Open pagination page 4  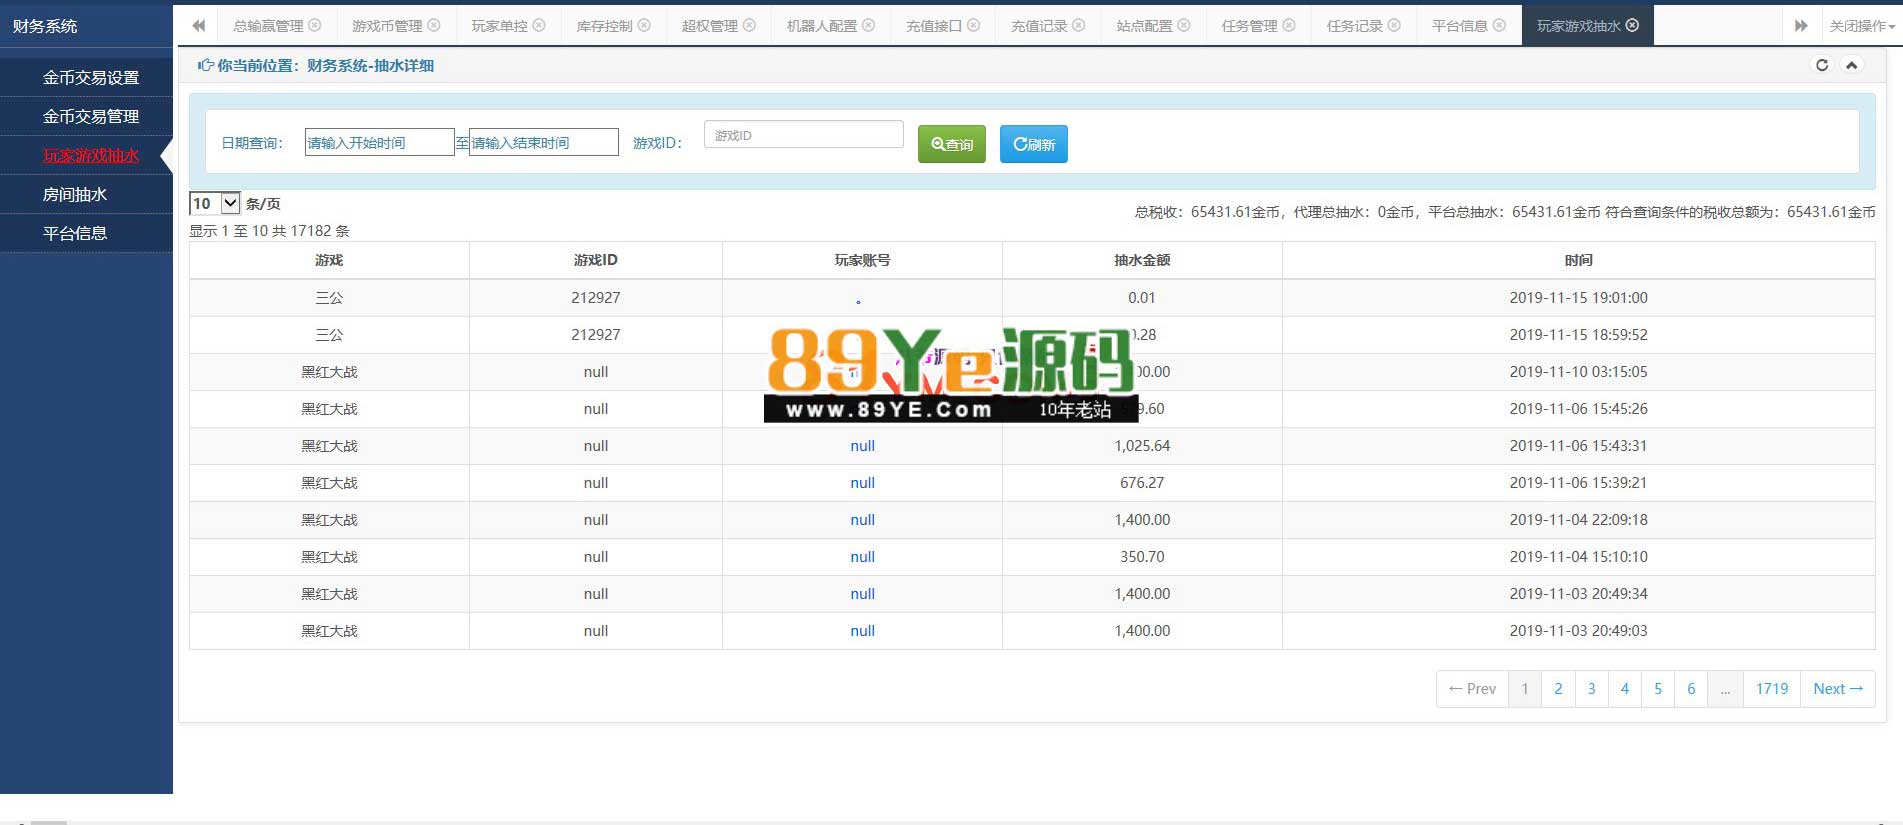1625,689
